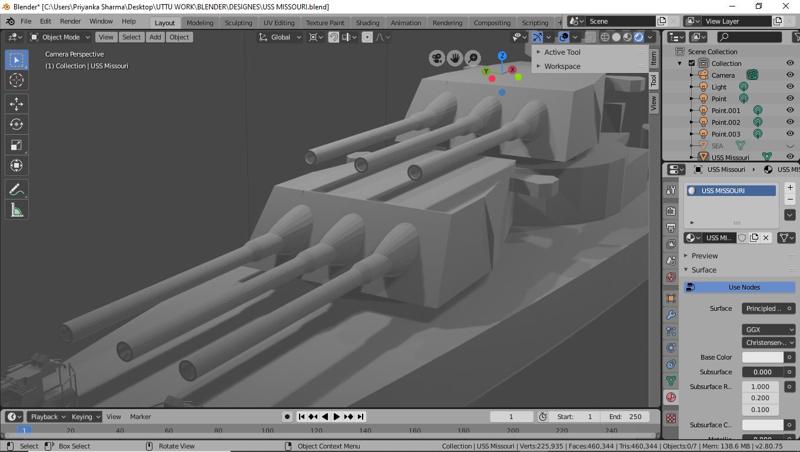The height and width of the screenshot is (452, 800).
Task: Select the Select Box tool
Action: point(16,60)
